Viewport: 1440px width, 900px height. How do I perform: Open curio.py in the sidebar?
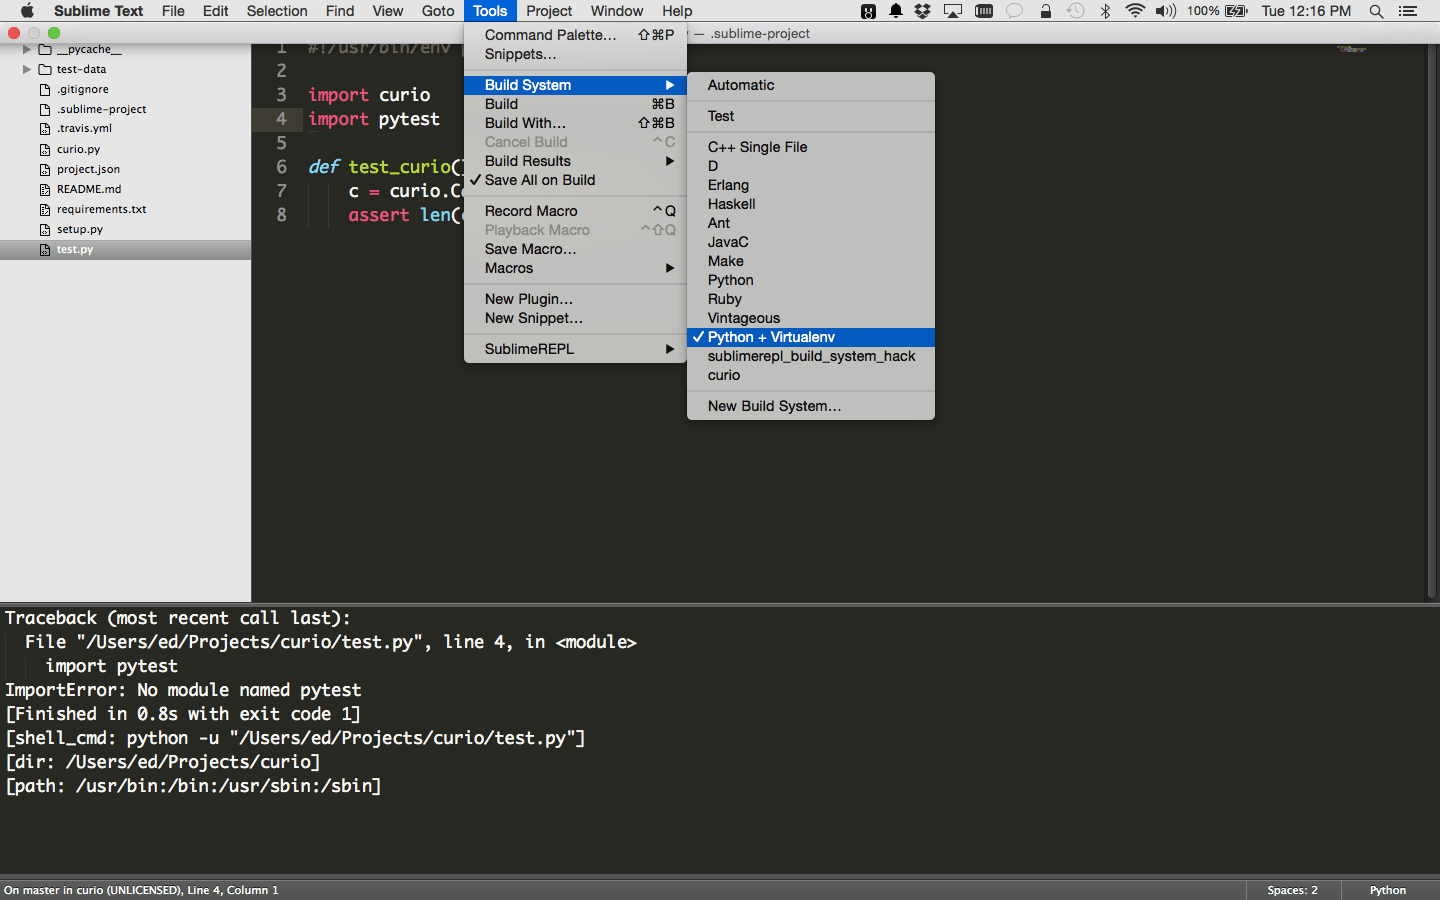tap(78, 149)
